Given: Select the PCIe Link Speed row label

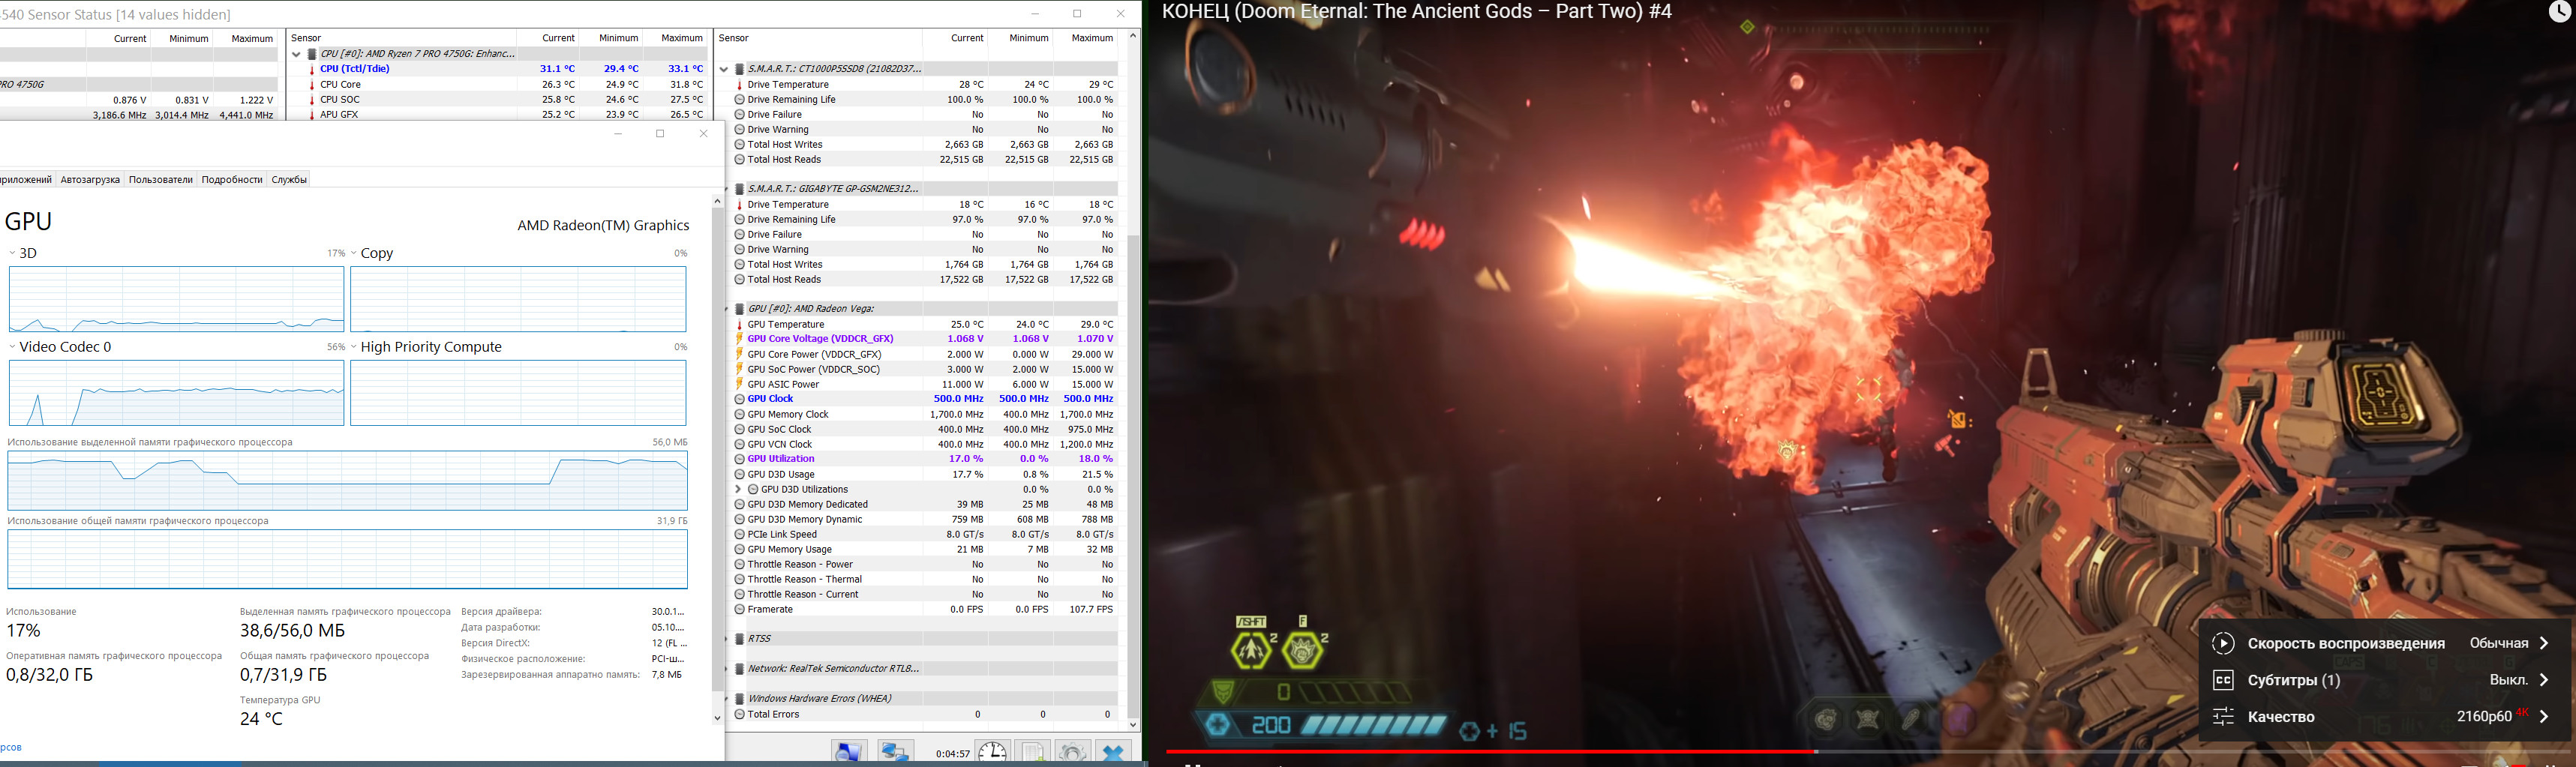Looking at the screenshot, I should (783, 534).
